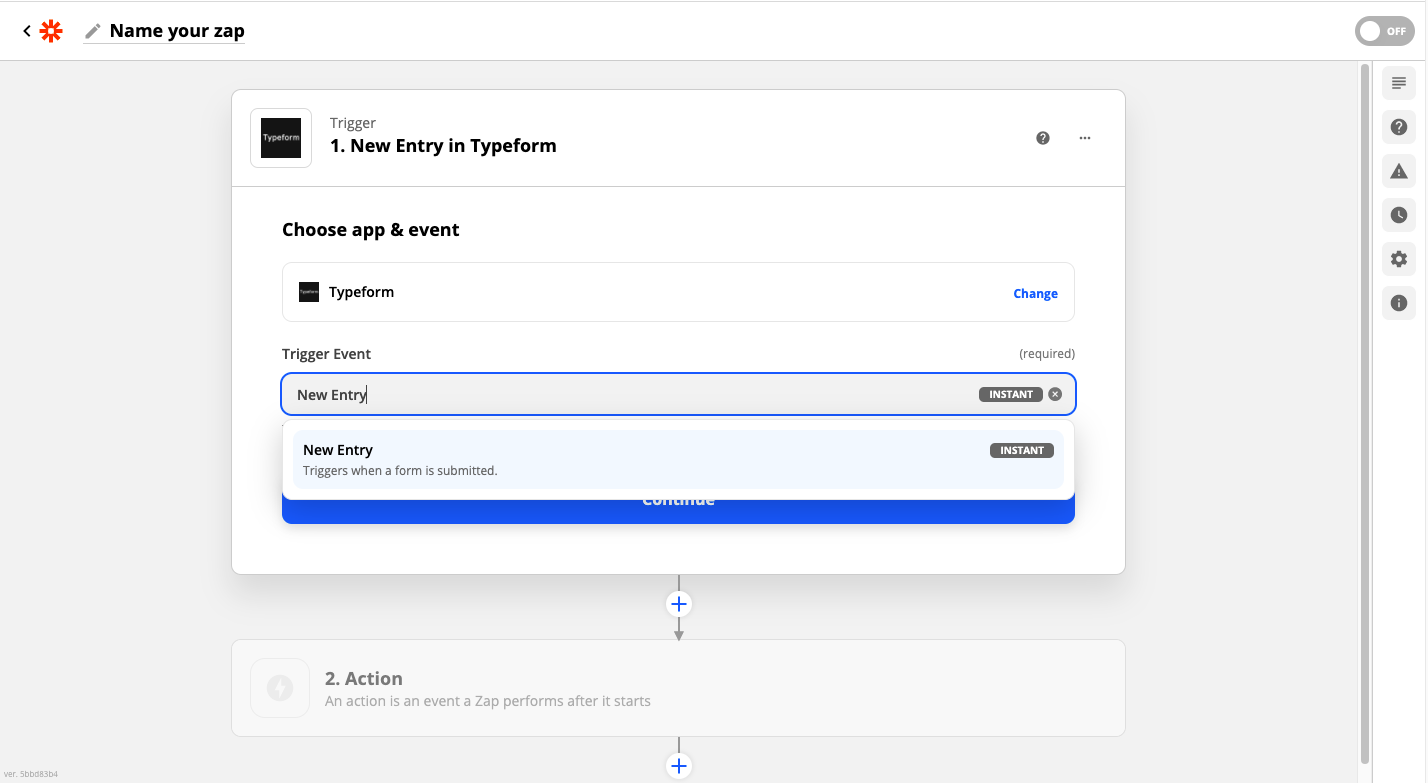Open the settings gear sidebar panel
This screenshot has height=783, width=1428.
1399,259
